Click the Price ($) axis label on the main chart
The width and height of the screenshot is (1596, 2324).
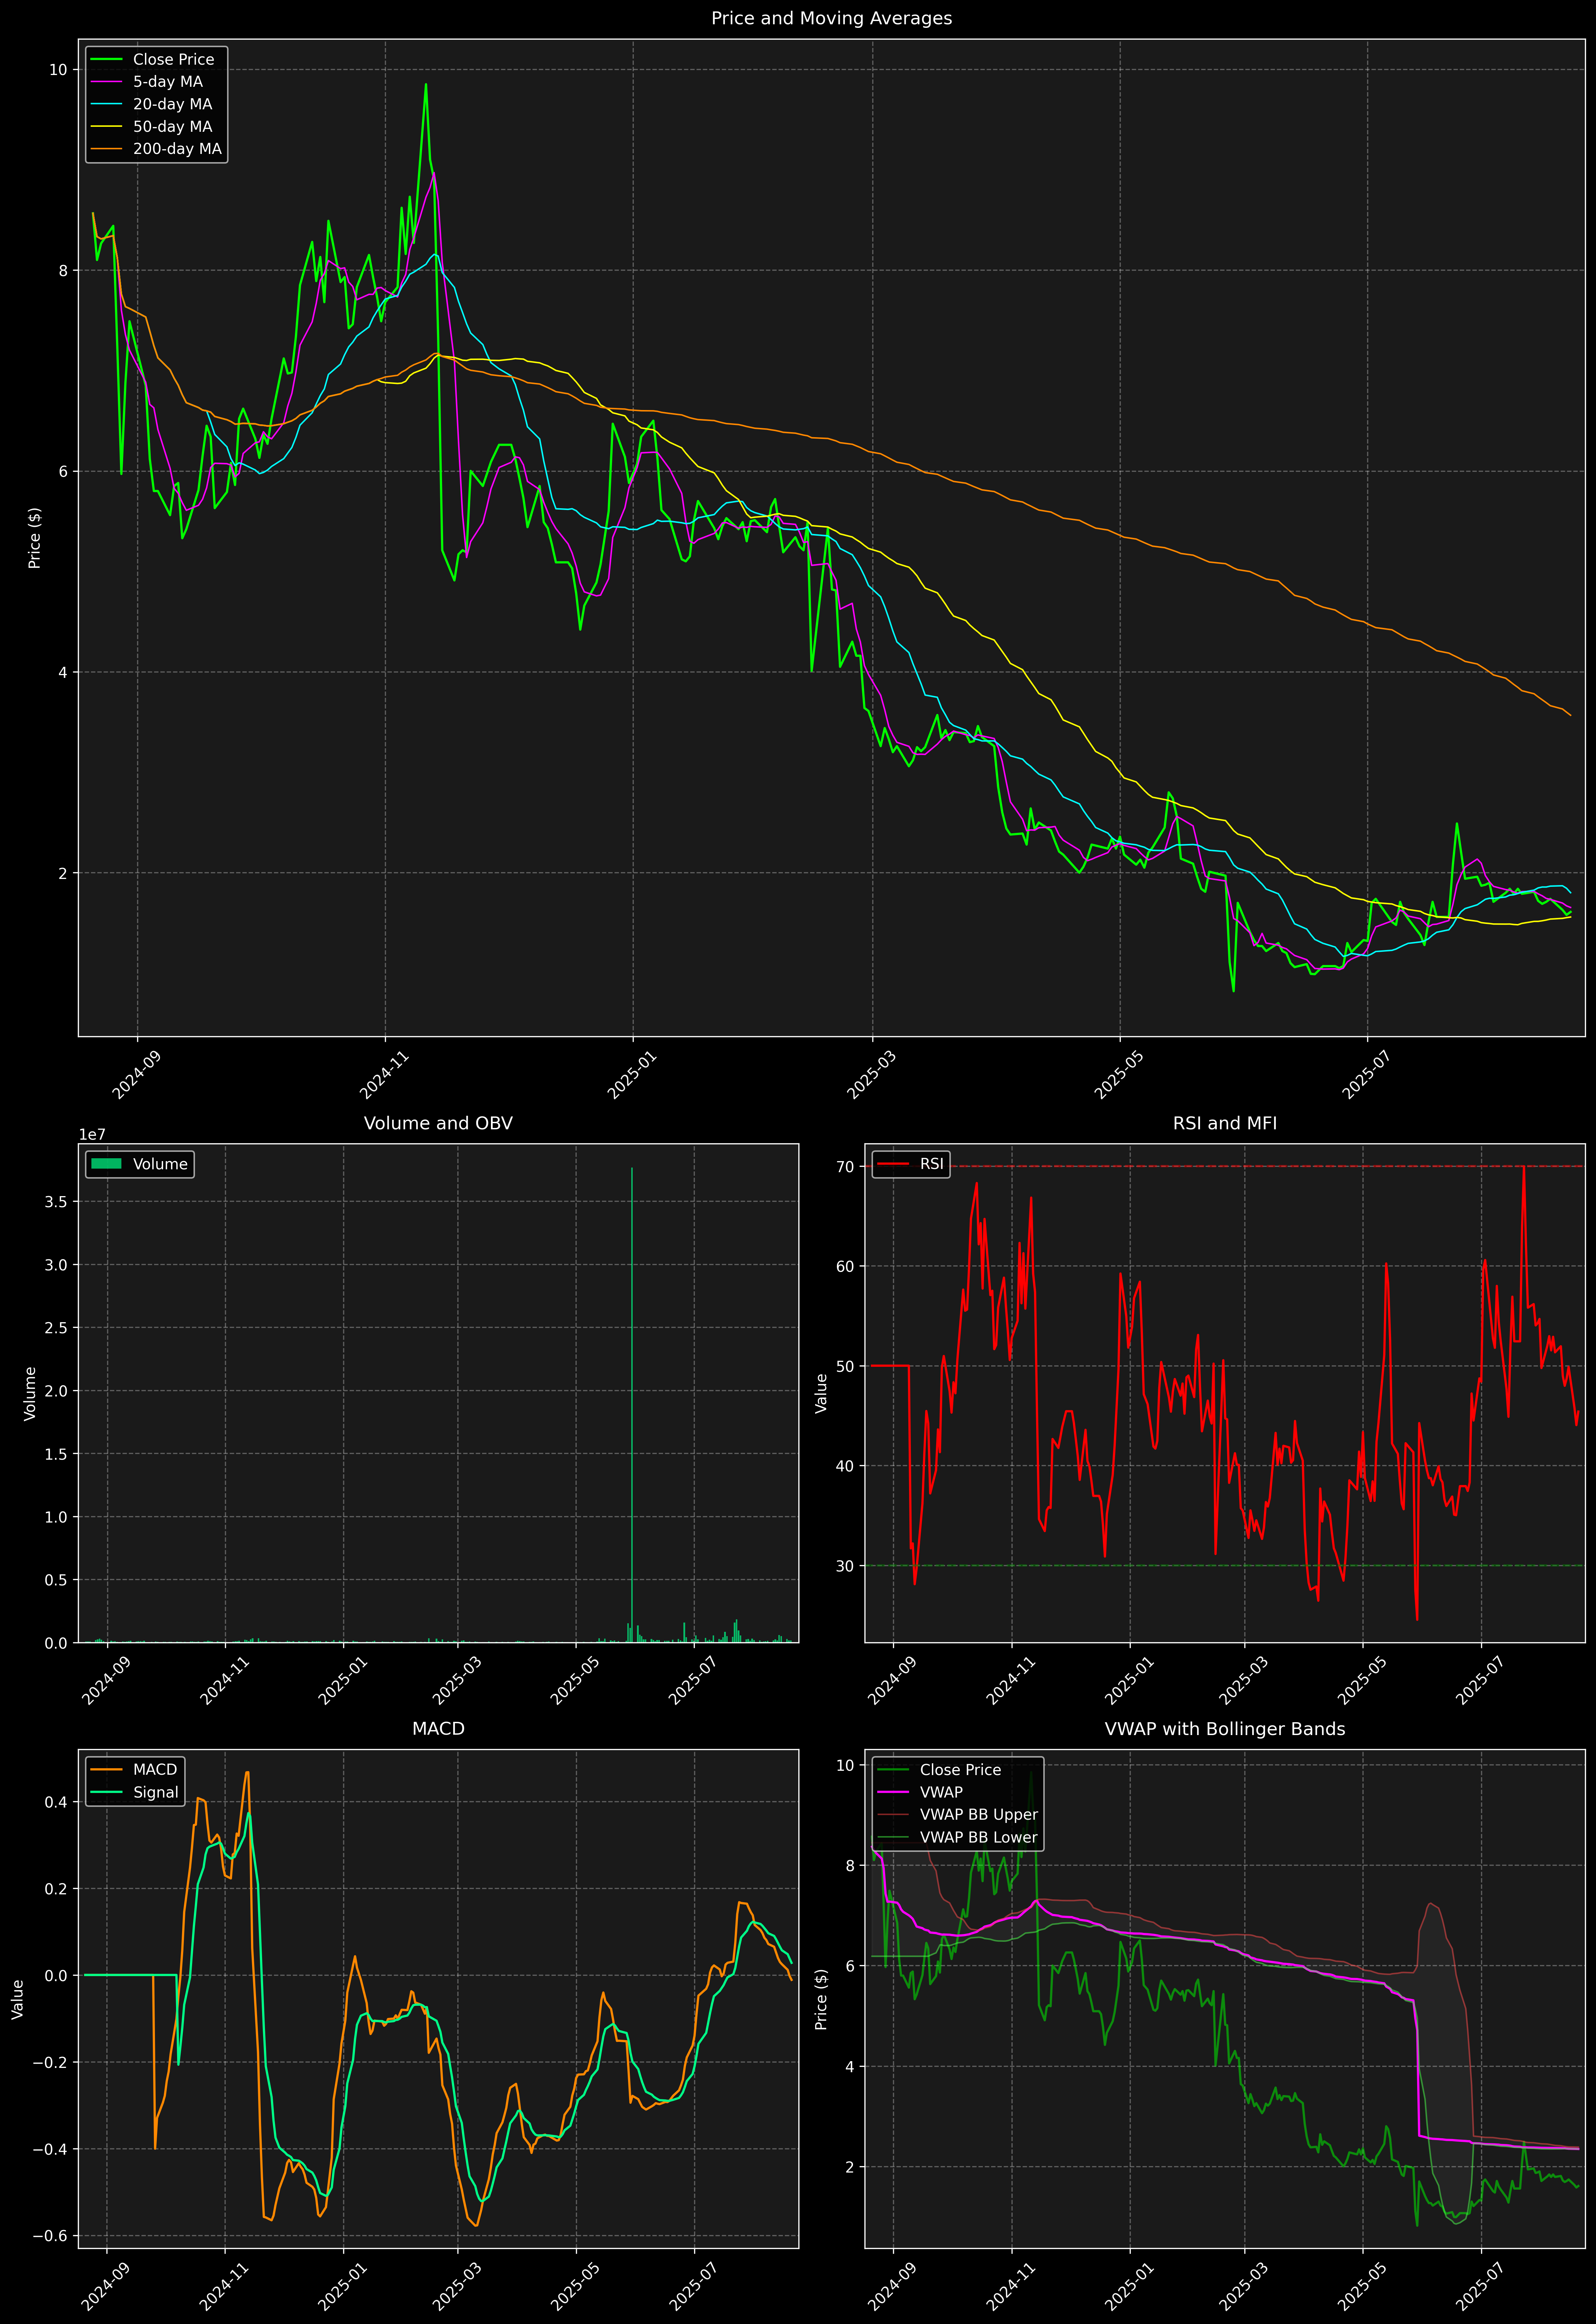pos(35,538)
